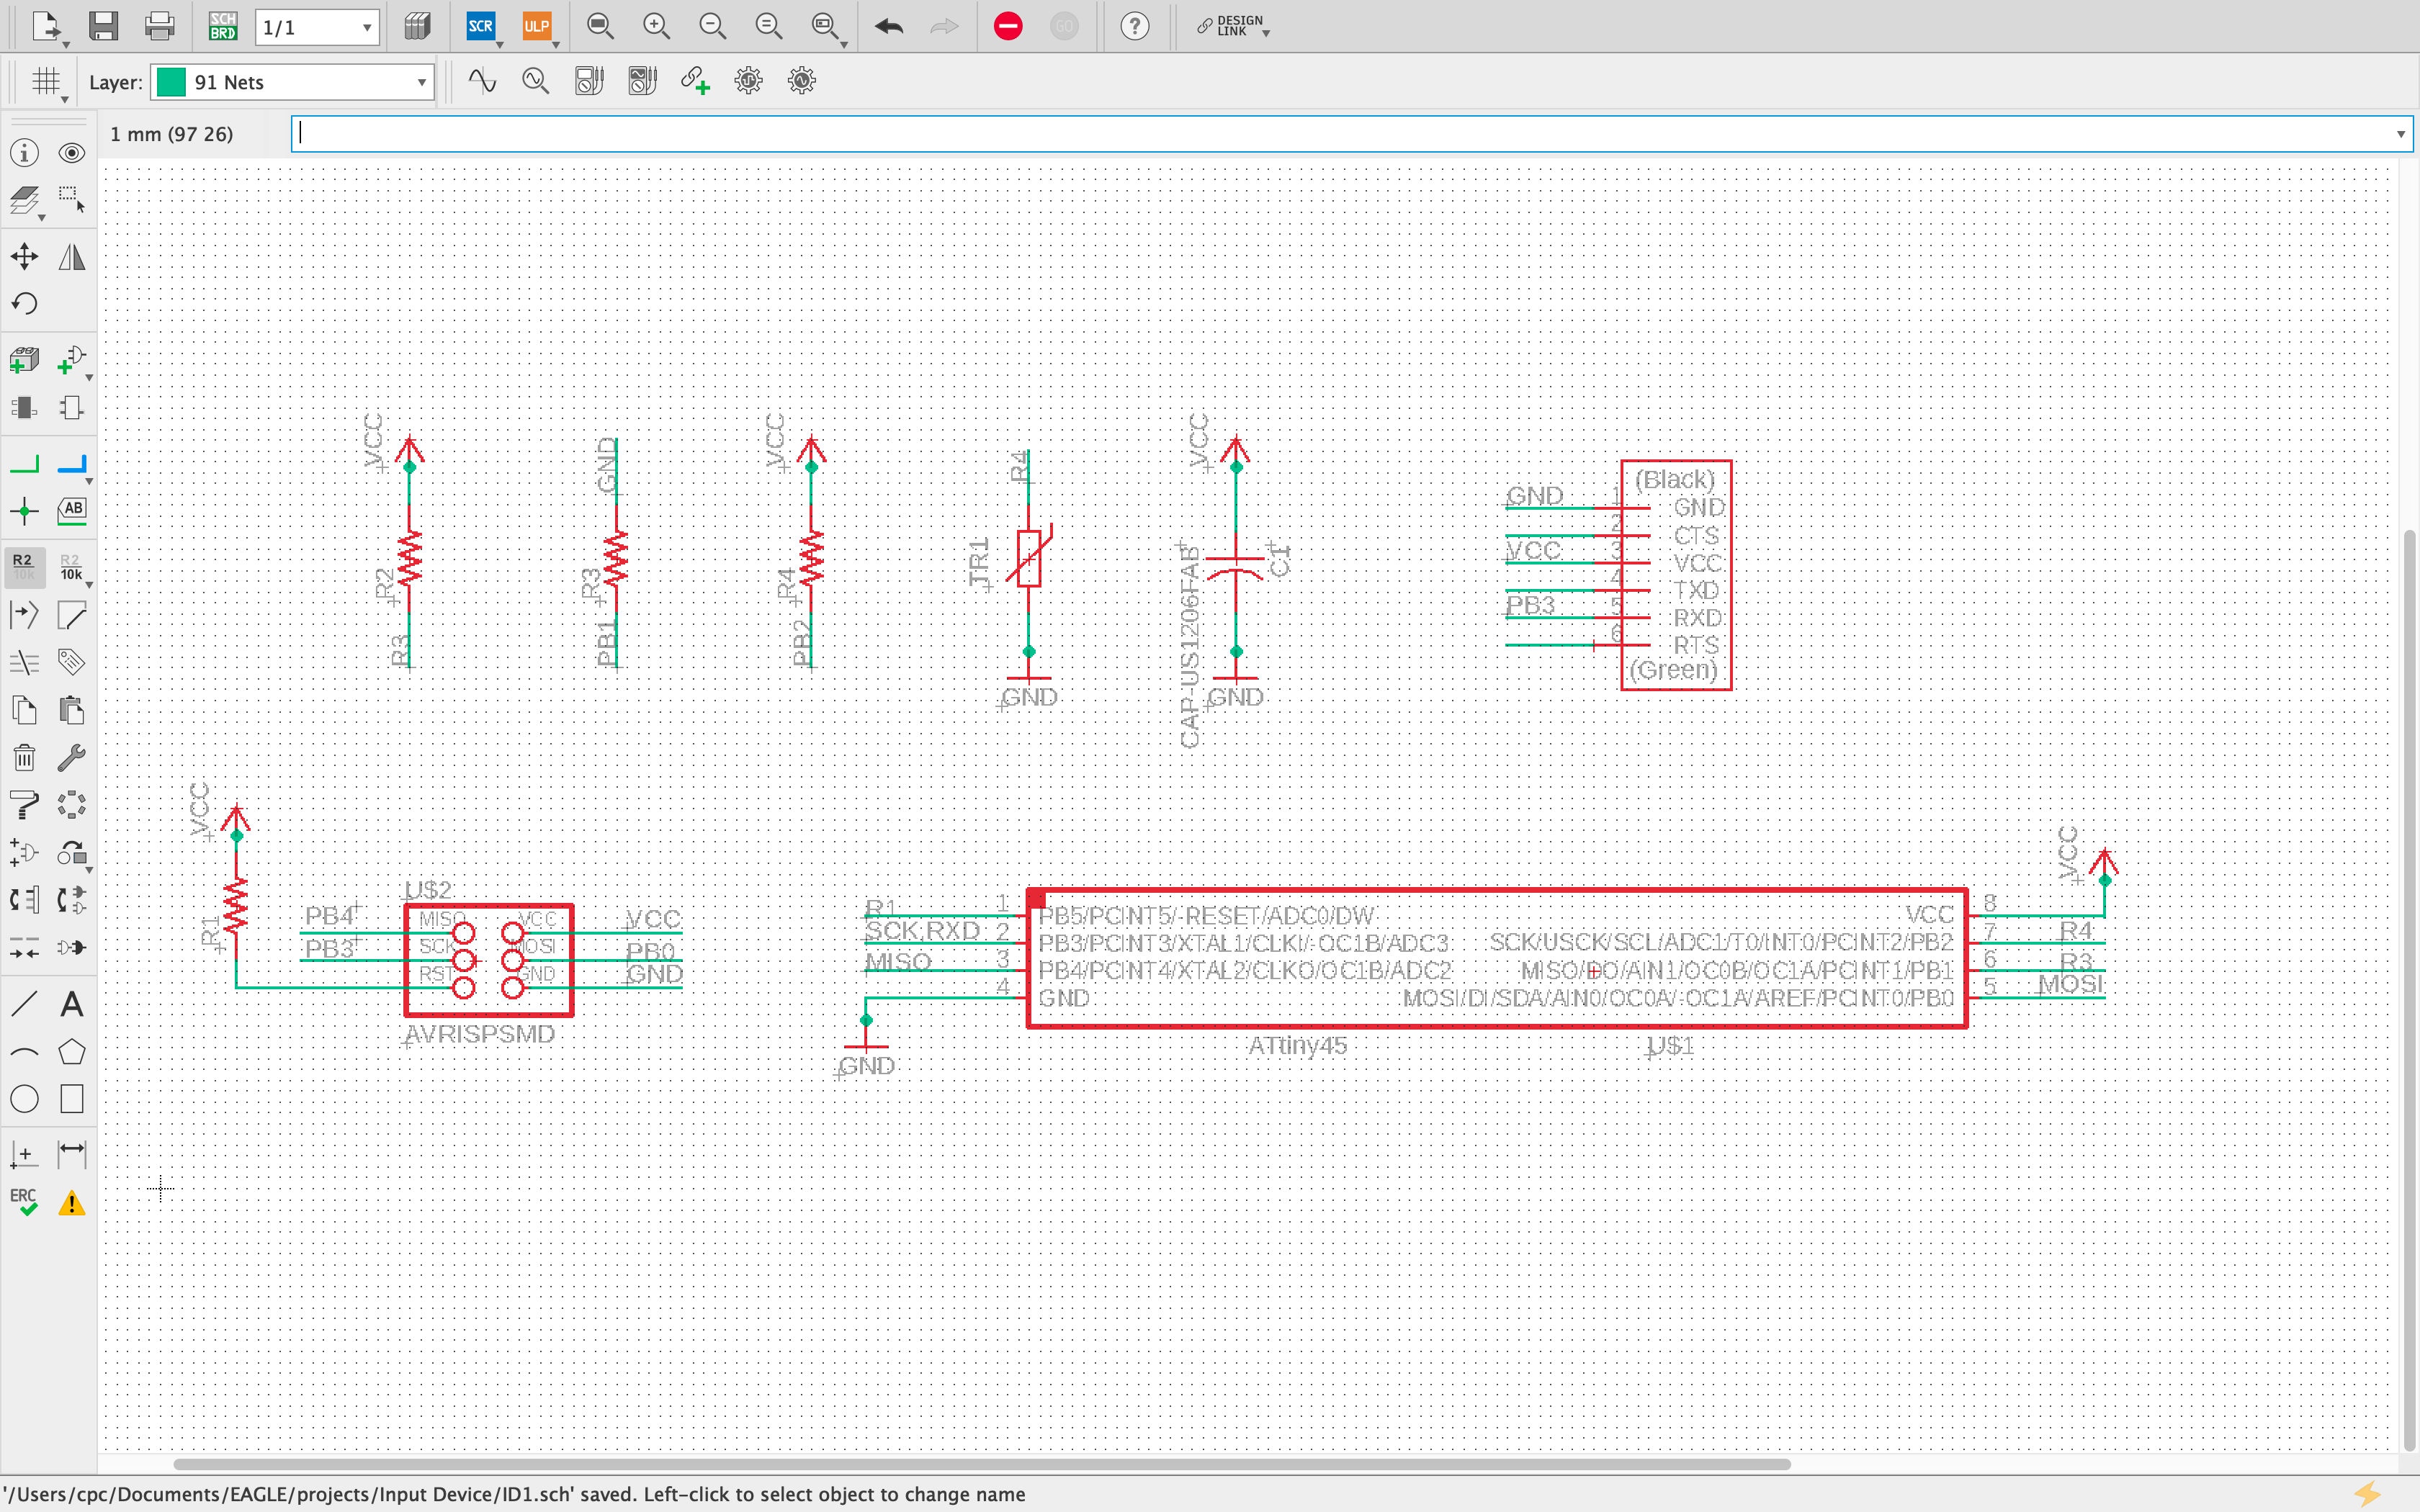
Task: Select the Move tool
Action: [x=24, y=256]
